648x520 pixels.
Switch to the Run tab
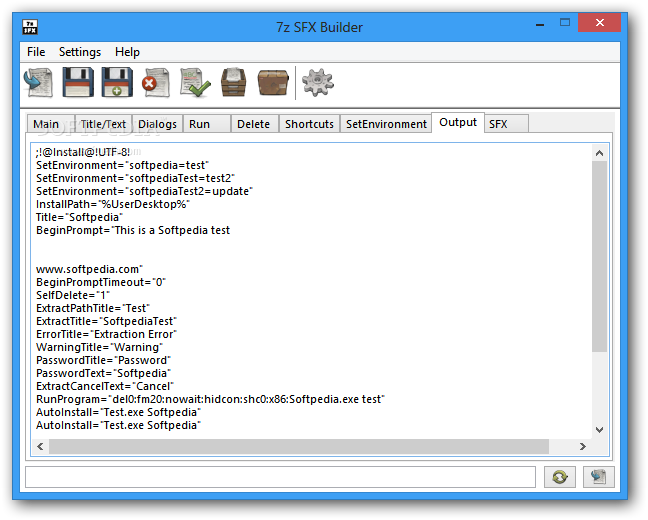[207, 124]
